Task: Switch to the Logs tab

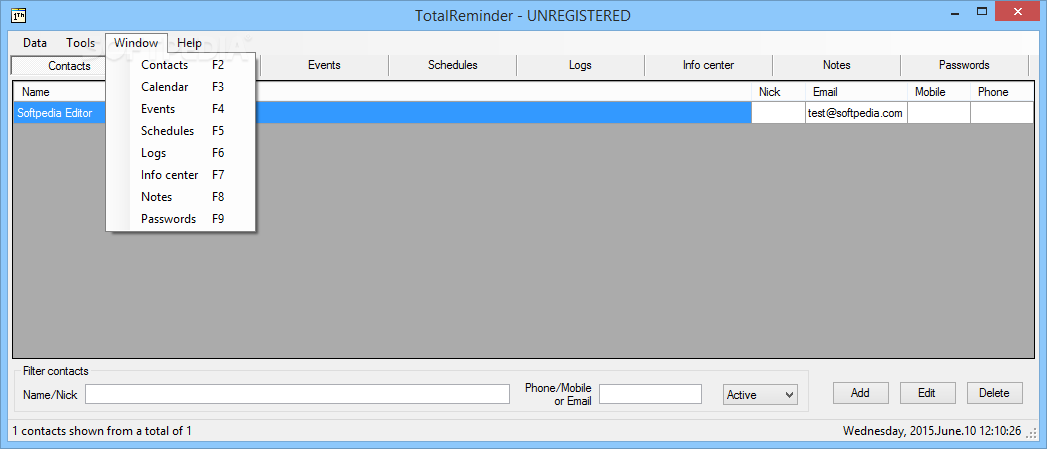Action: (x=580, y=65)
